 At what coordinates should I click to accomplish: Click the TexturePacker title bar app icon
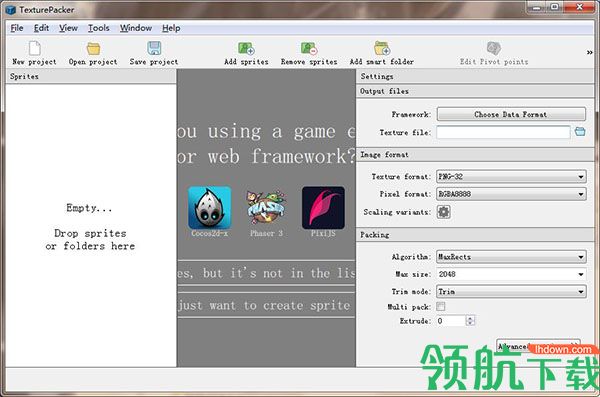coord(11,10)
